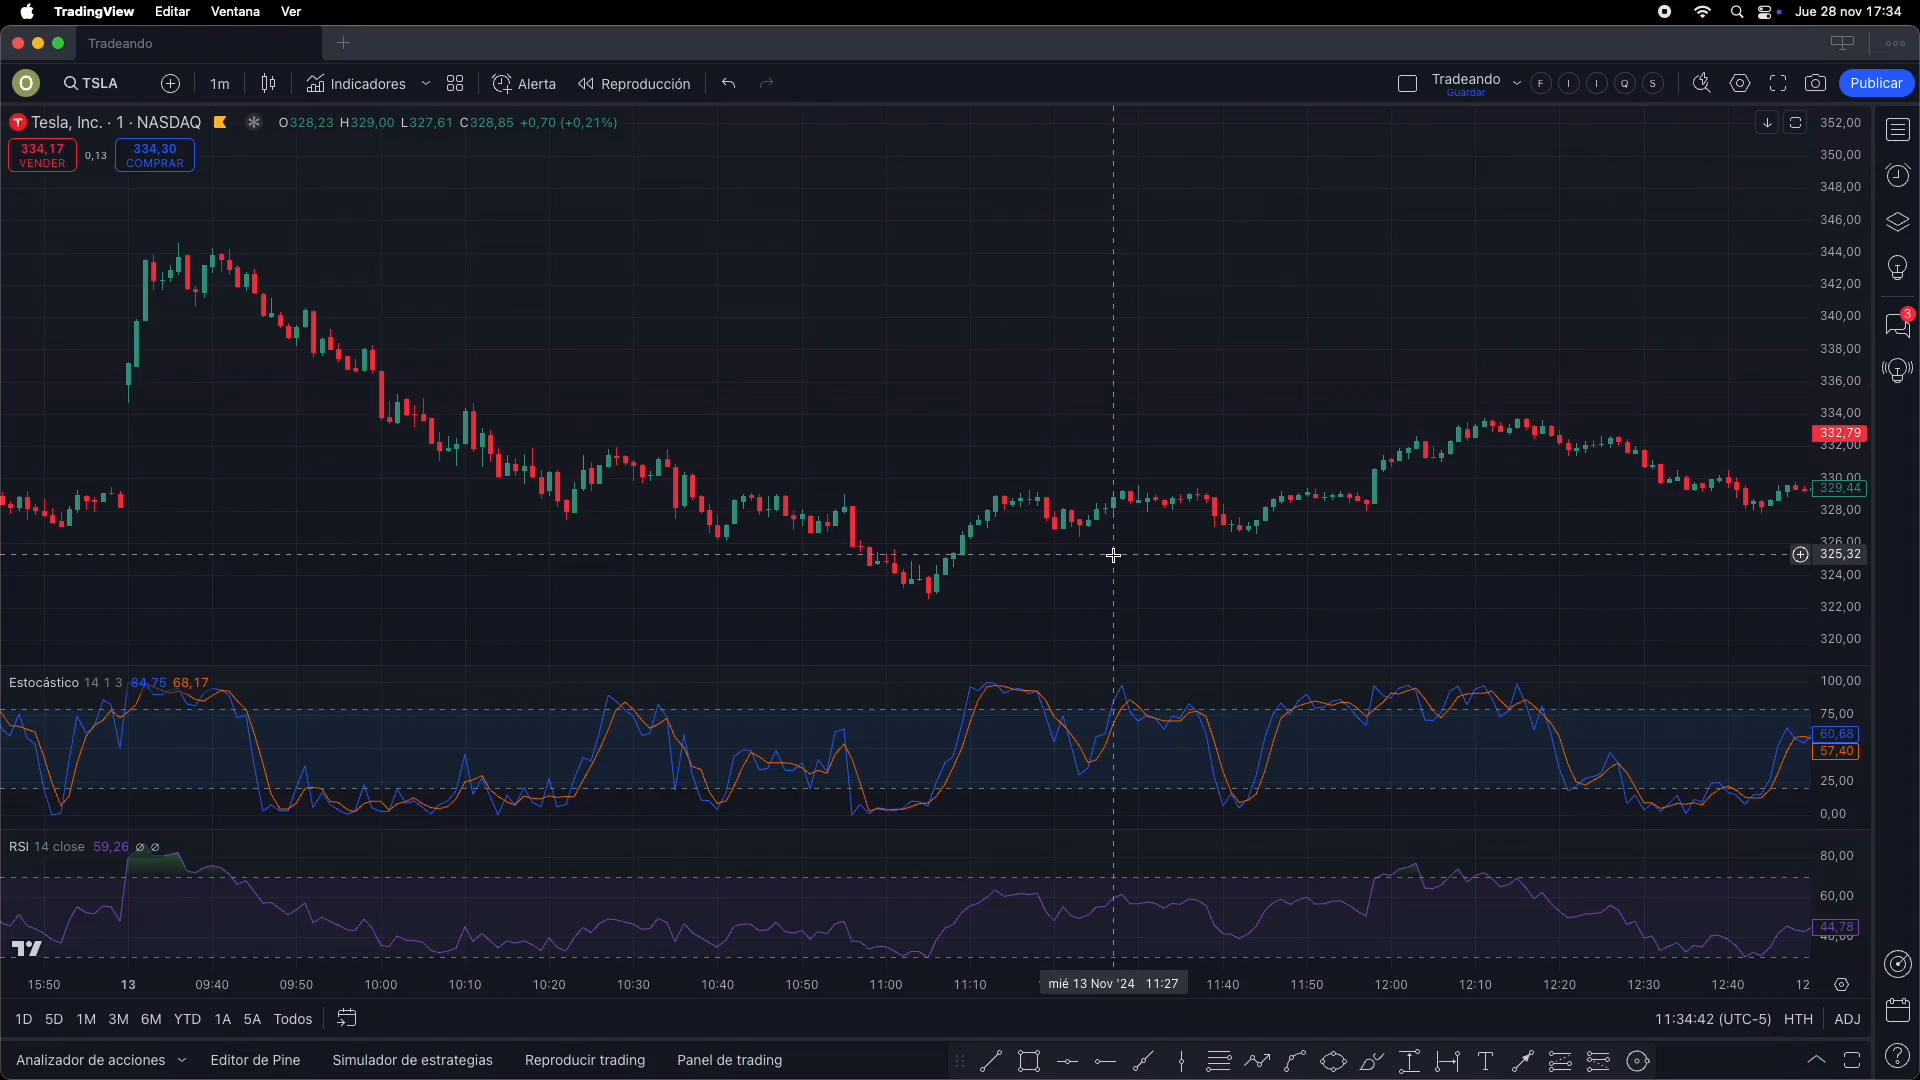Choose the arrow marker tool

pos(1523,1061)
